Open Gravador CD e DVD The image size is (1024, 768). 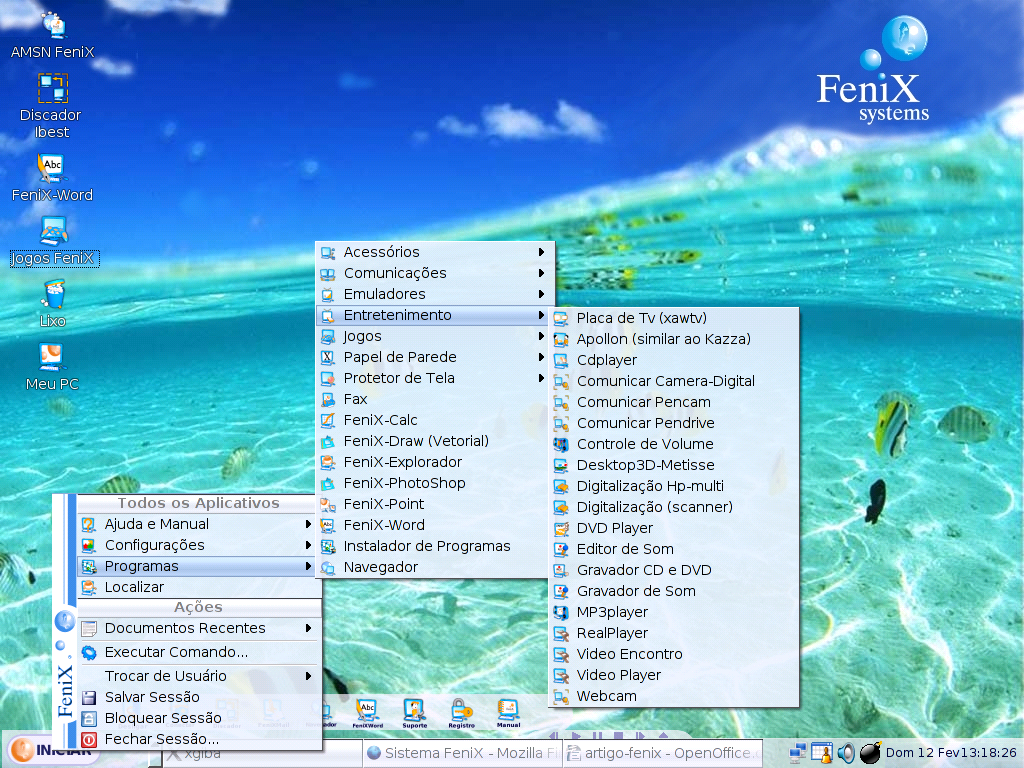click(673, 570)
